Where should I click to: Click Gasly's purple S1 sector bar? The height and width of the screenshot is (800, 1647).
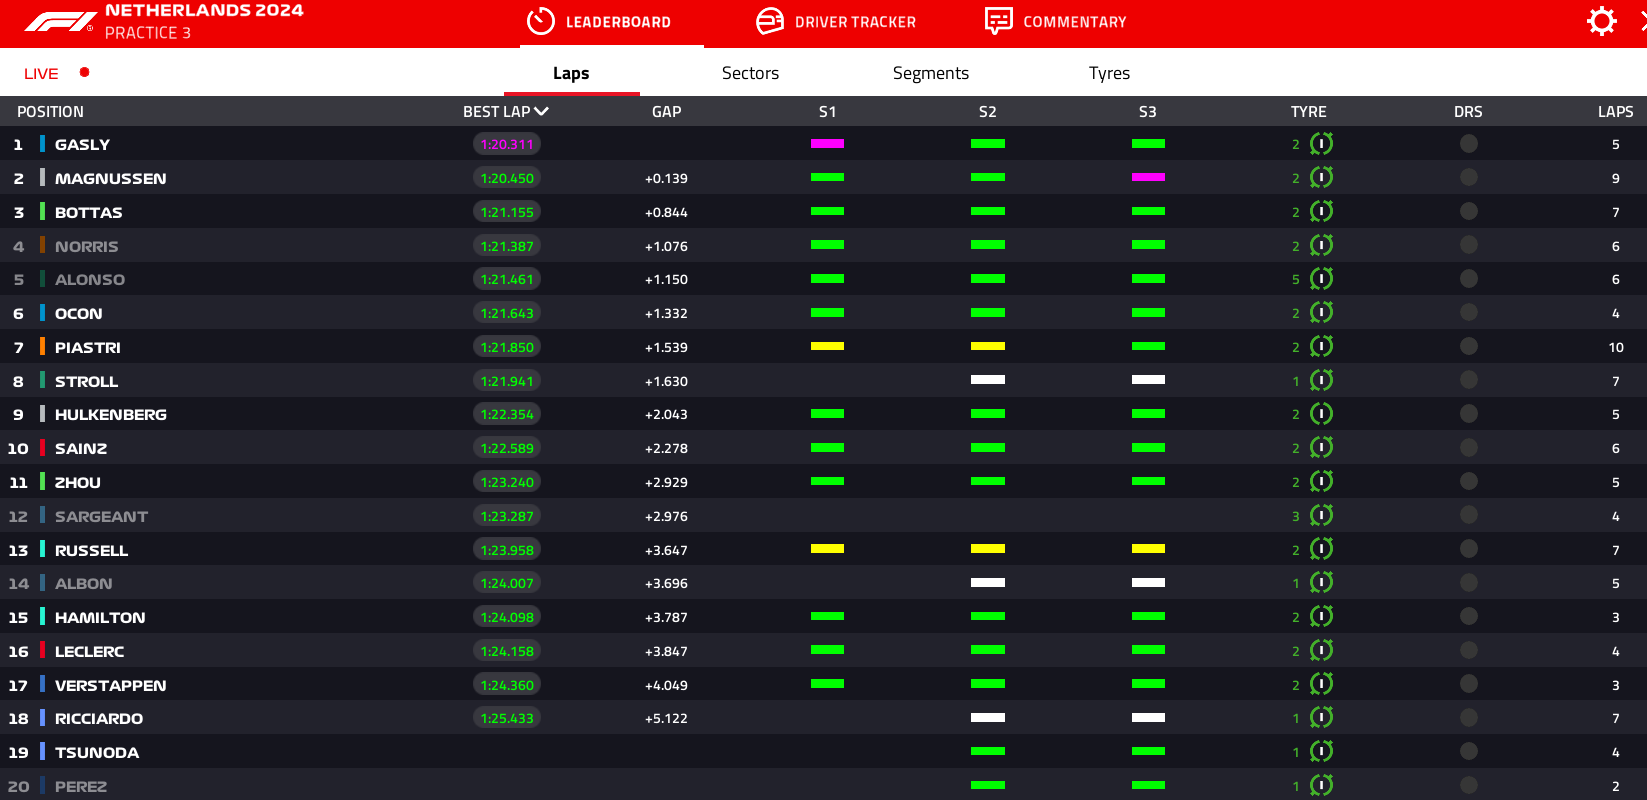coord(827,144)
